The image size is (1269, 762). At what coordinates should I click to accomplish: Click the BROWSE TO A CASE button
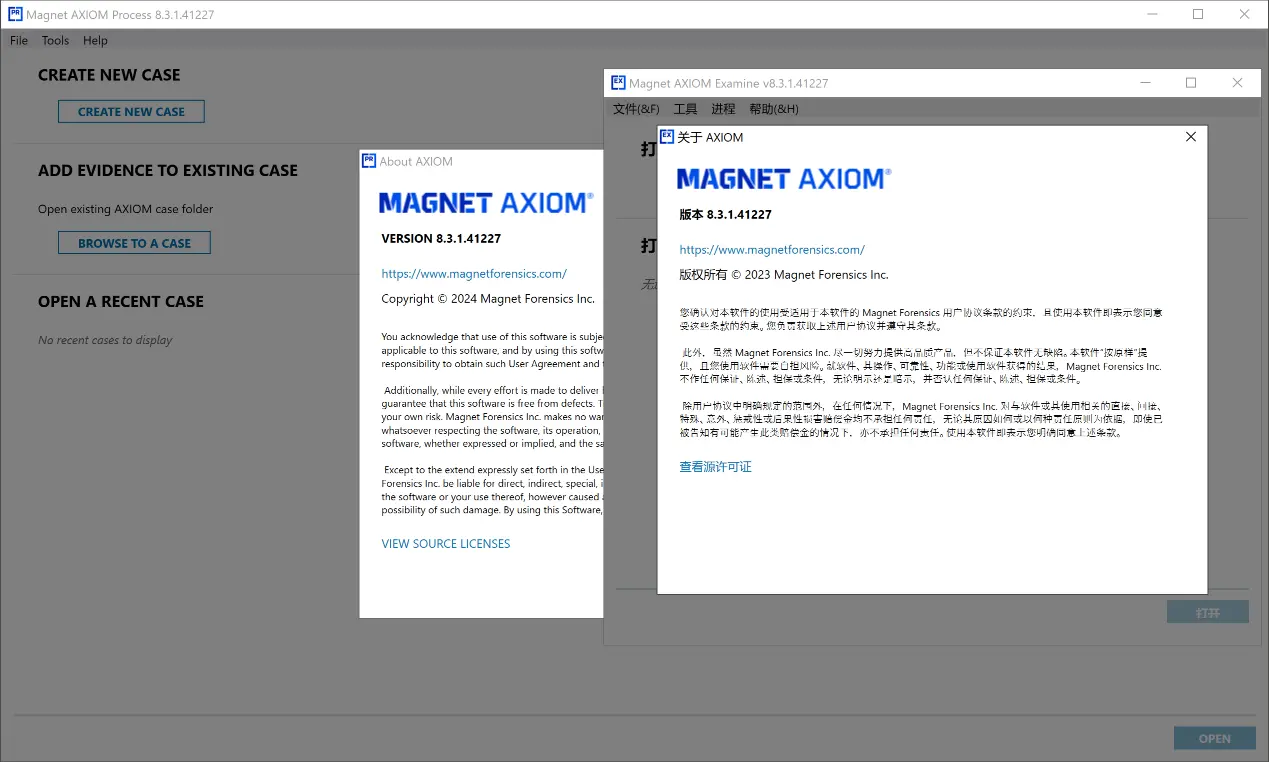pos(134,243)
